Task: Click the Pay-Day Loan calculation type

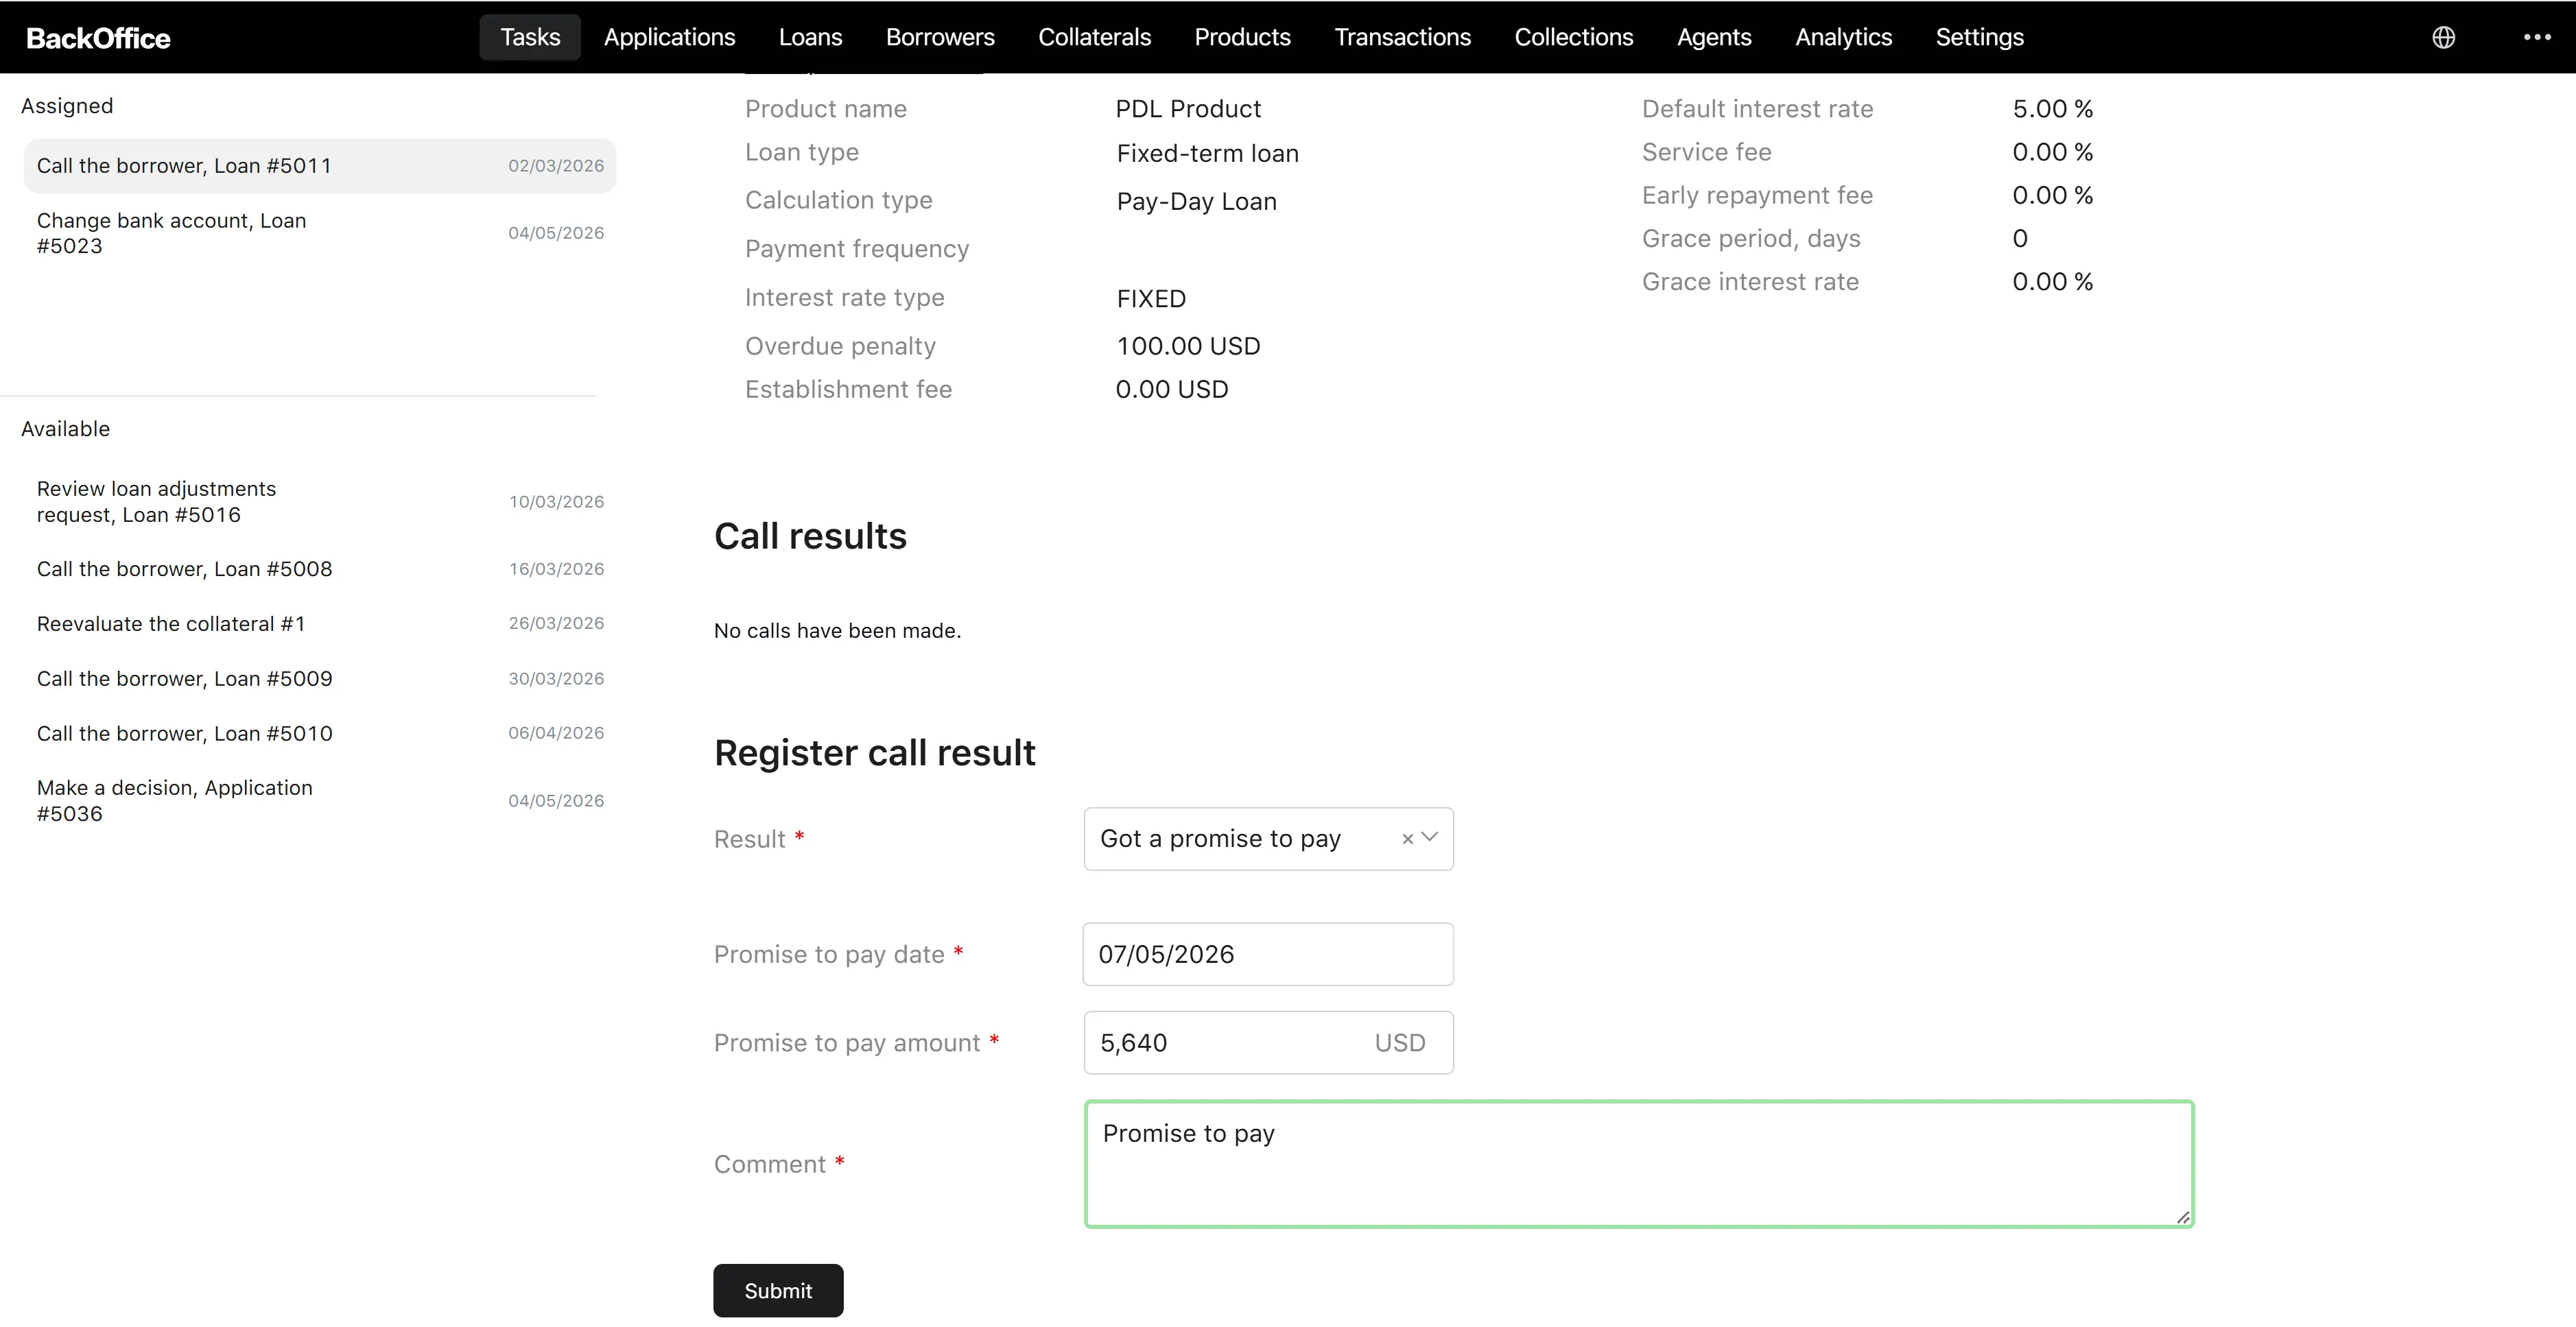Action: [x=1196, y=202]
